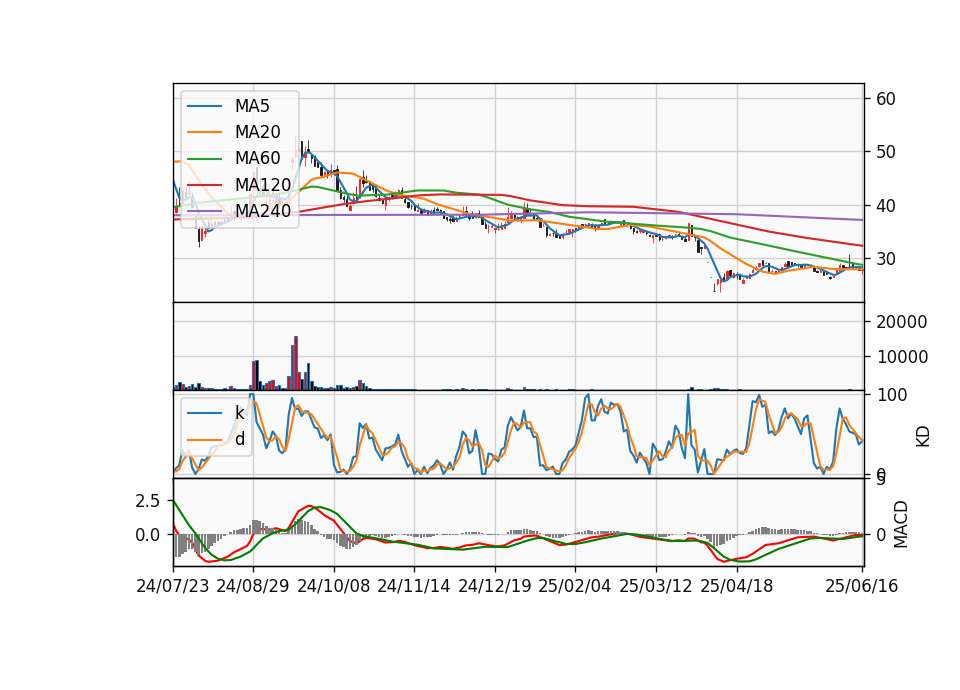960x690 pixels.
Task: Click the 24/07/23 date axis label
Action: tap(173, 586)
